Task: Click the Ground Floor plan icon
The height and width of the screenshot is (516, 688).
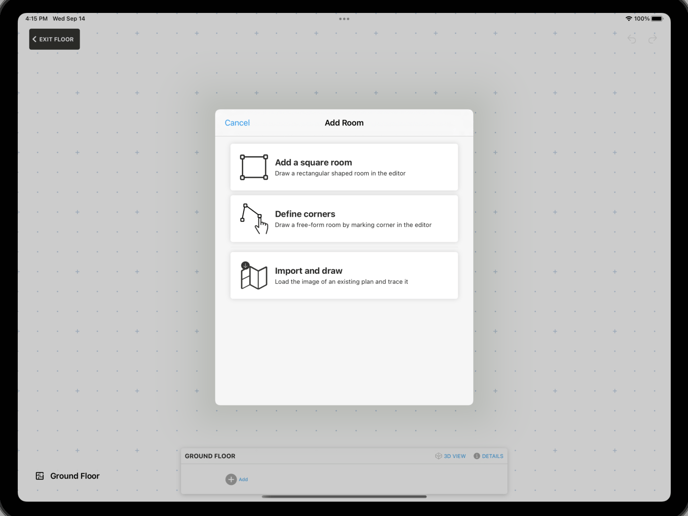Action: point(39,476)
